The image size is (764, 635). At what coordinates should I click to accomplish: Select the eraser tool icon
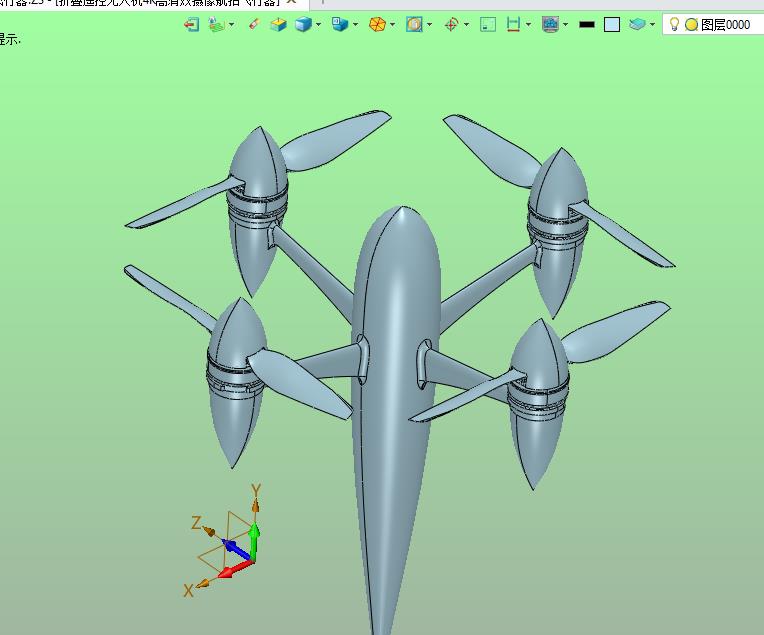[x=254, y=24]
